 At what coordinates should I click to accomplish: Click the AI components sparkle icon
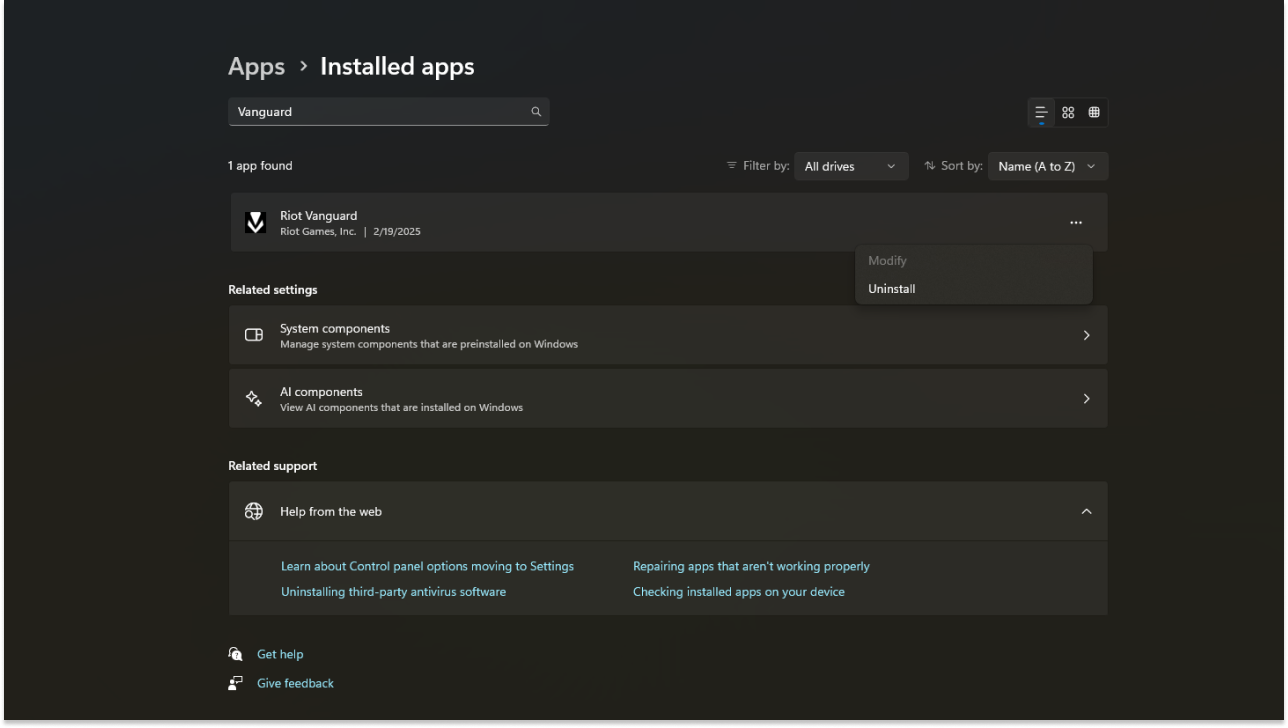[254, 398]
